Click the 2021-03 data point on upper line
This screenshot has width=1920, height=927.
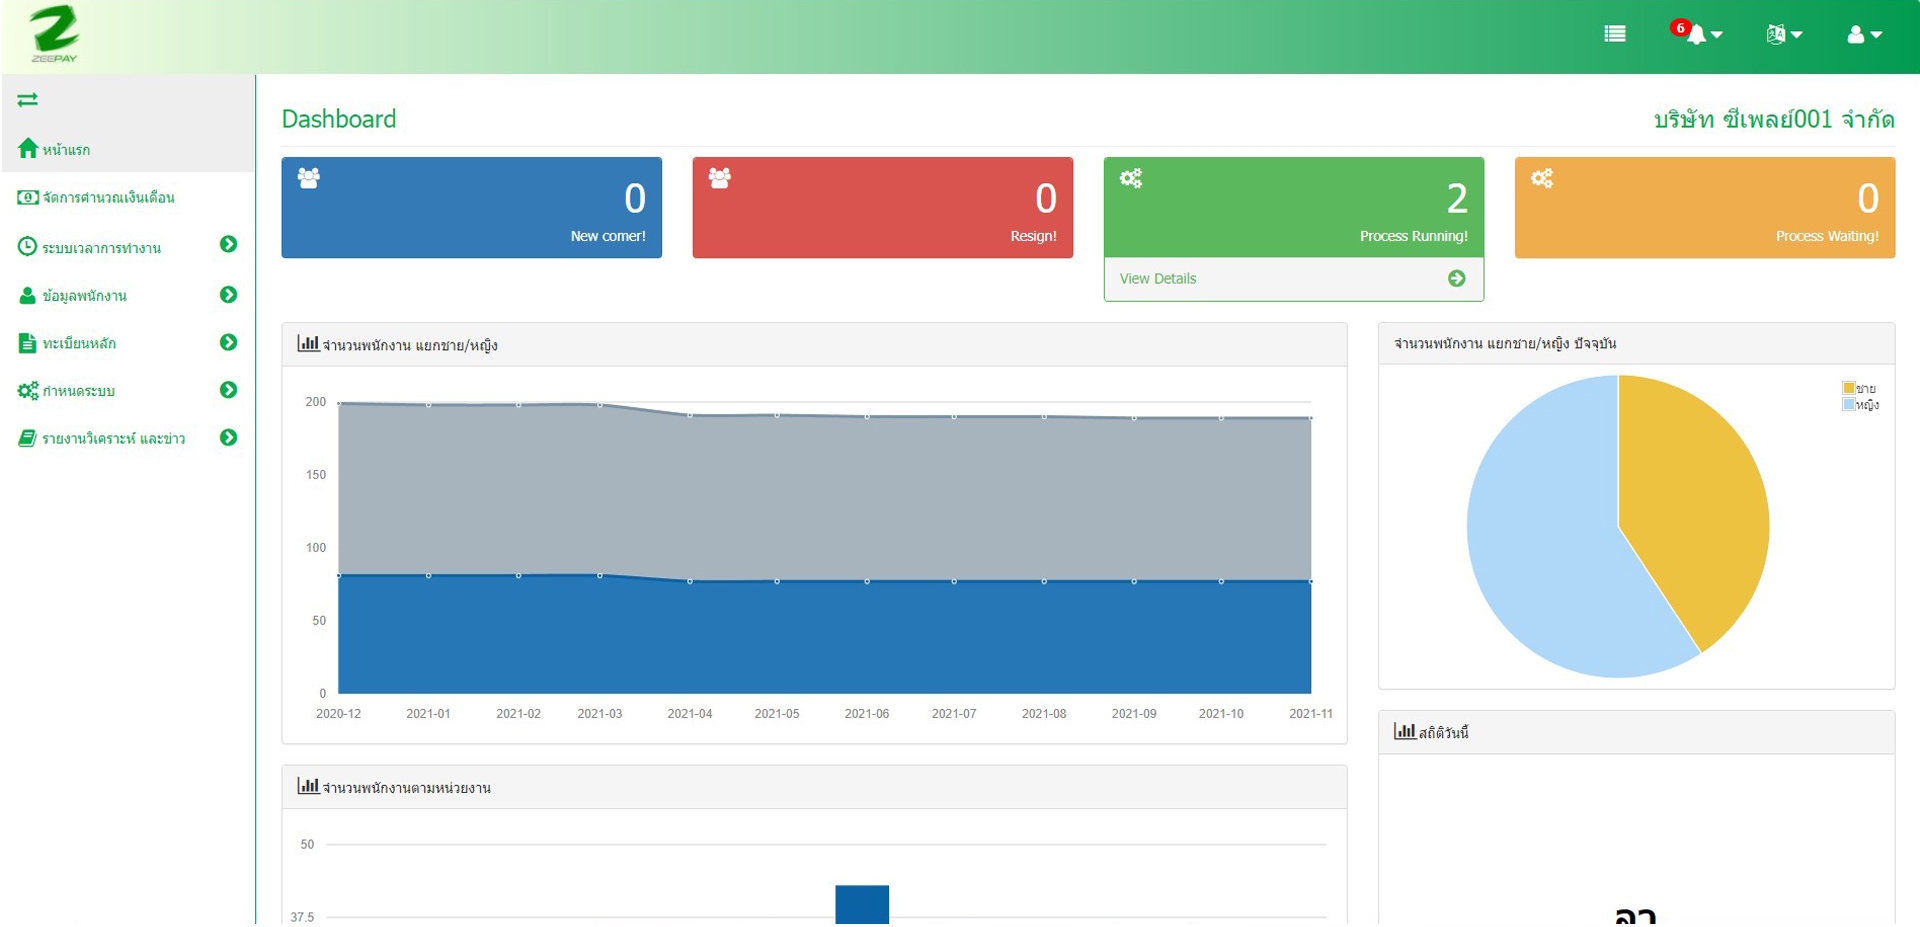(600, 404)
